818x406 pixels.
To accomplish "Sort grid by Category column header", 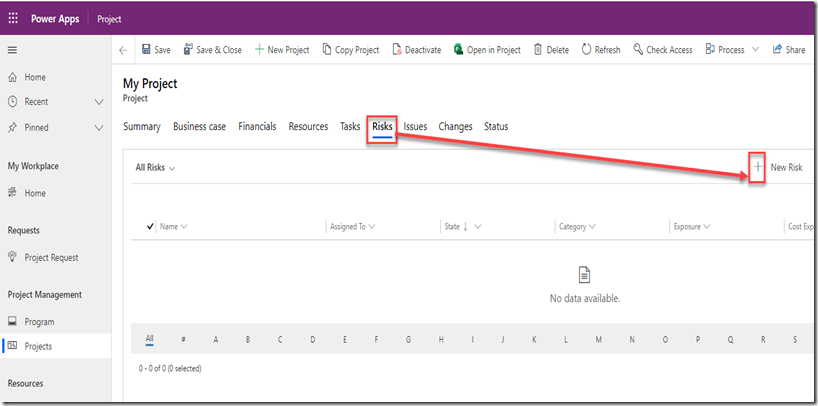I will click(x=572, y=227).
